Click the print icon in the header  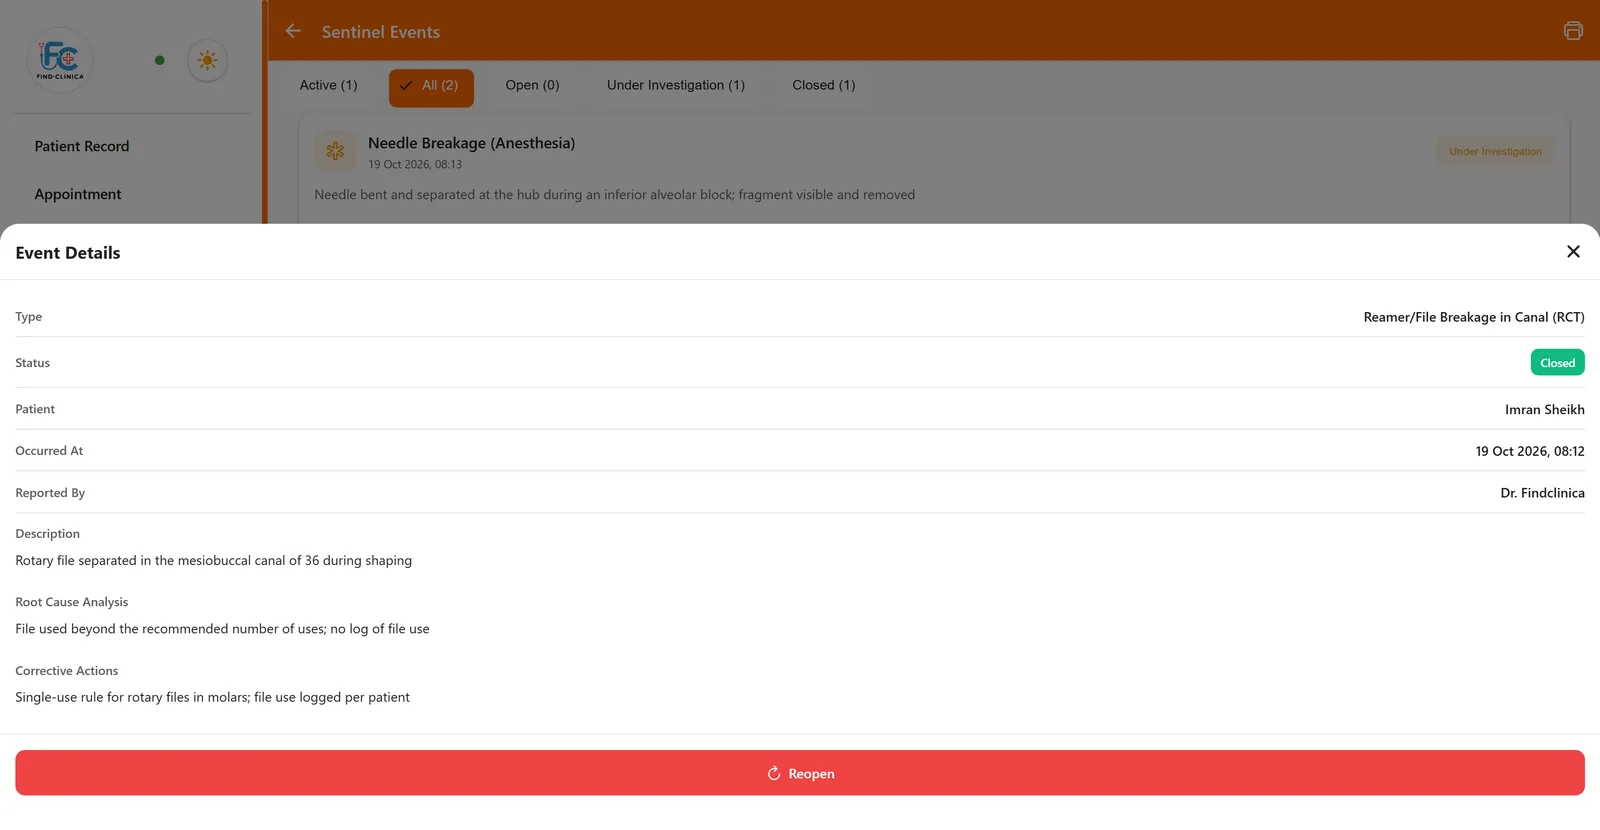1573,31
